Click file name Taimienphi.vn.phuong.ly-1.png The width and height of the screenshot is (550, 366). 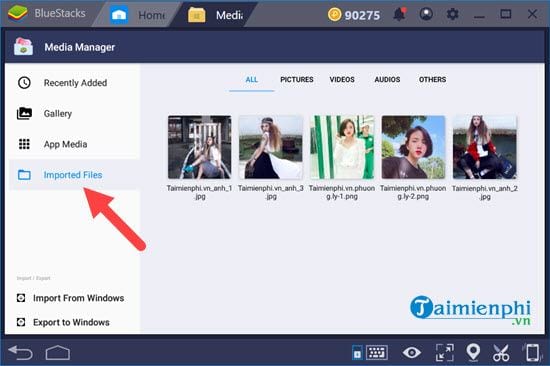pyautogui.click(x=342, y=192)
